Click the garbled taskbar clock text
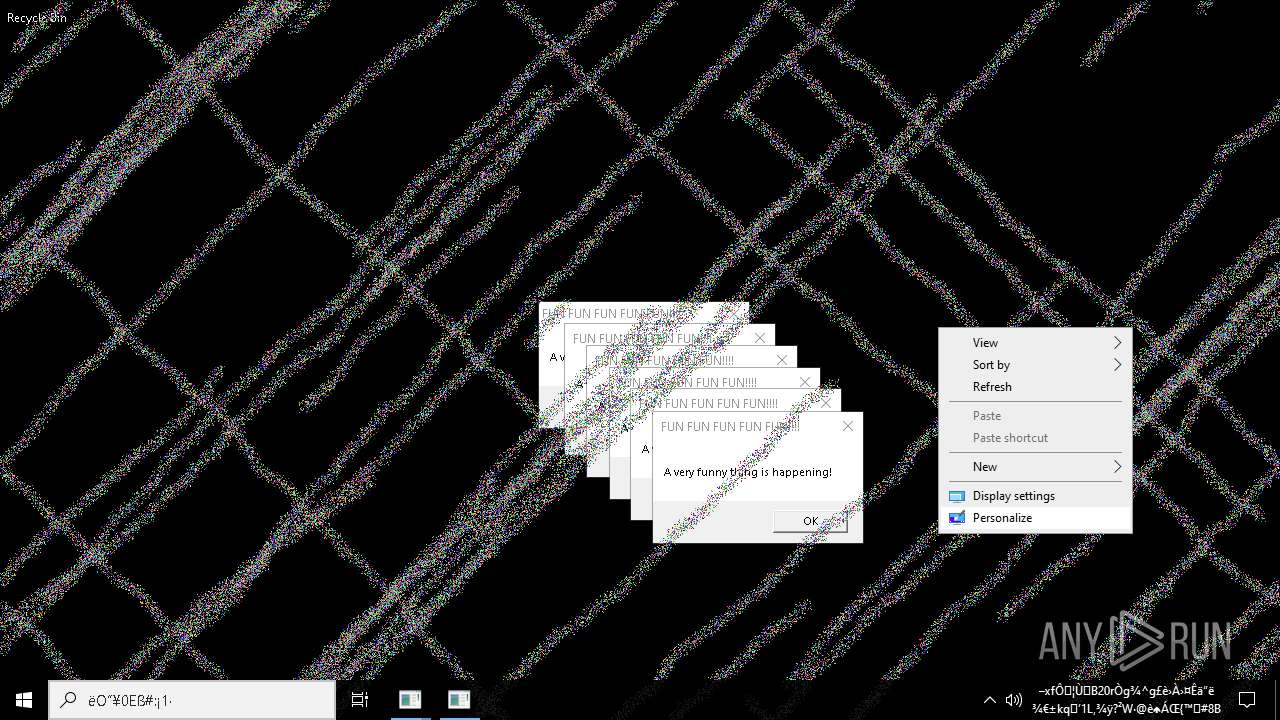The height and width of the screenshot is (720, 1280). coord(1127,700)
